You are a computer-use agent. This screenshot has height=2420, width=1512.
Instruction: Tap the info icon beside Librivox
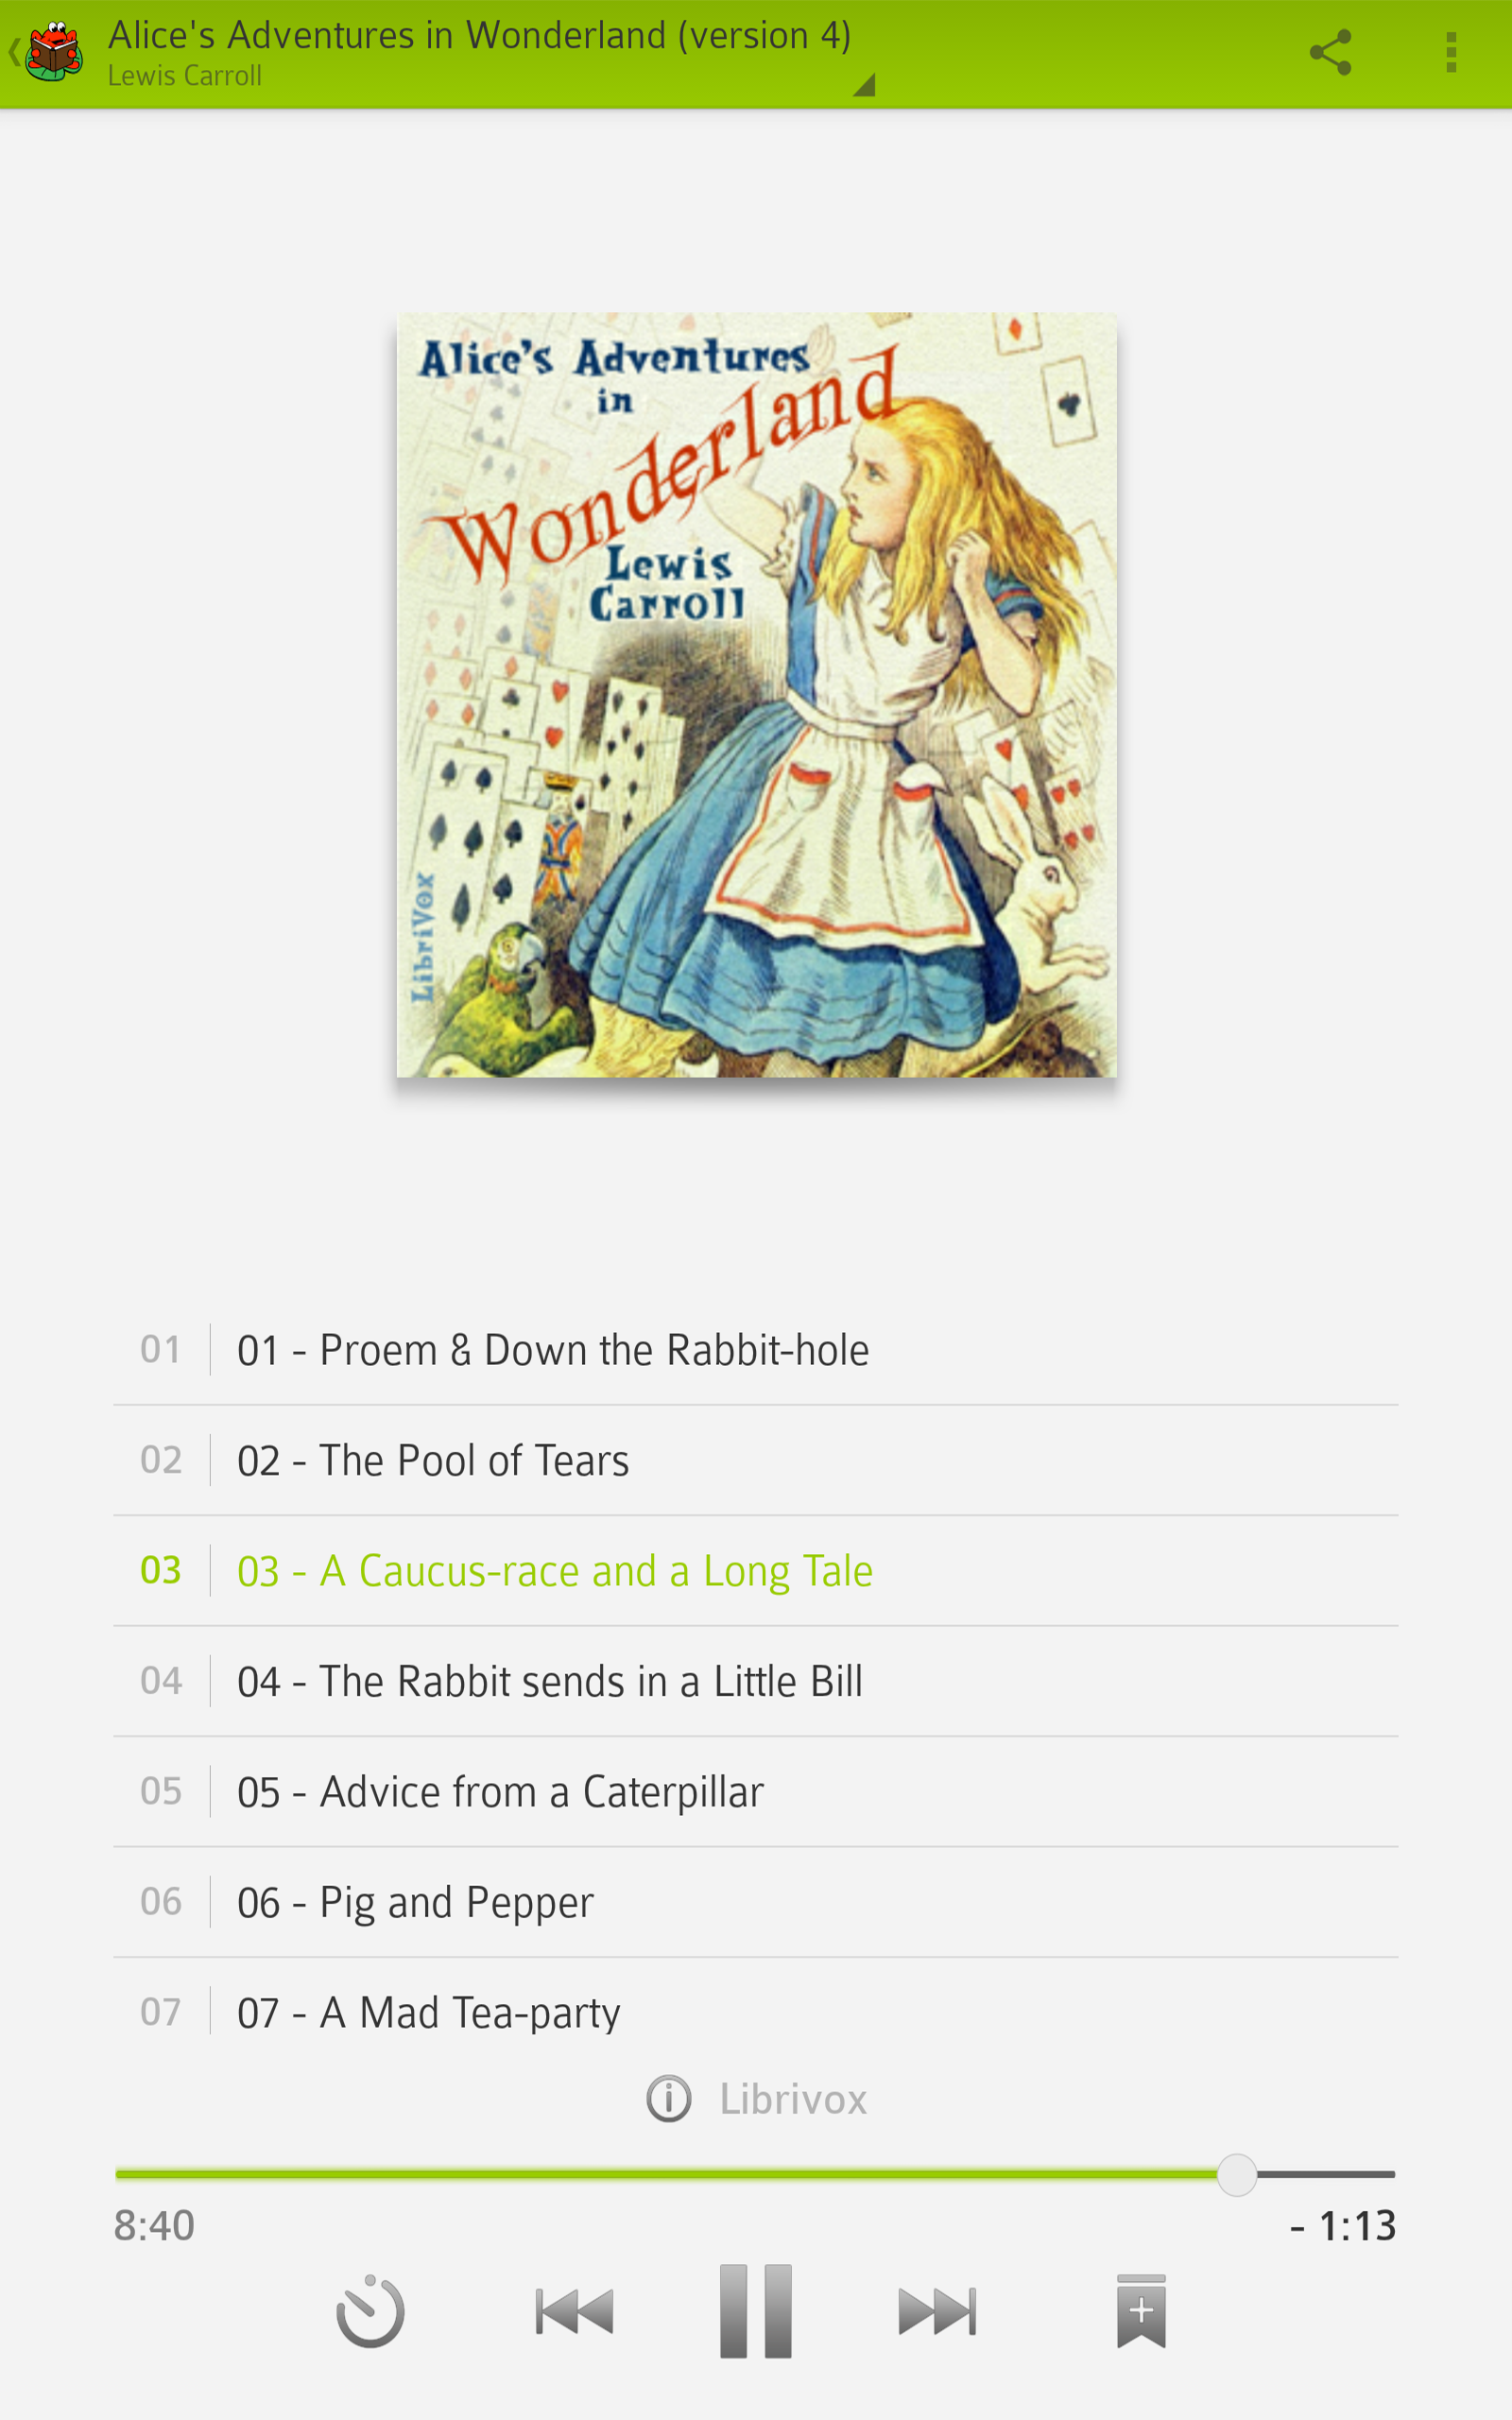tap(668, 2098)
